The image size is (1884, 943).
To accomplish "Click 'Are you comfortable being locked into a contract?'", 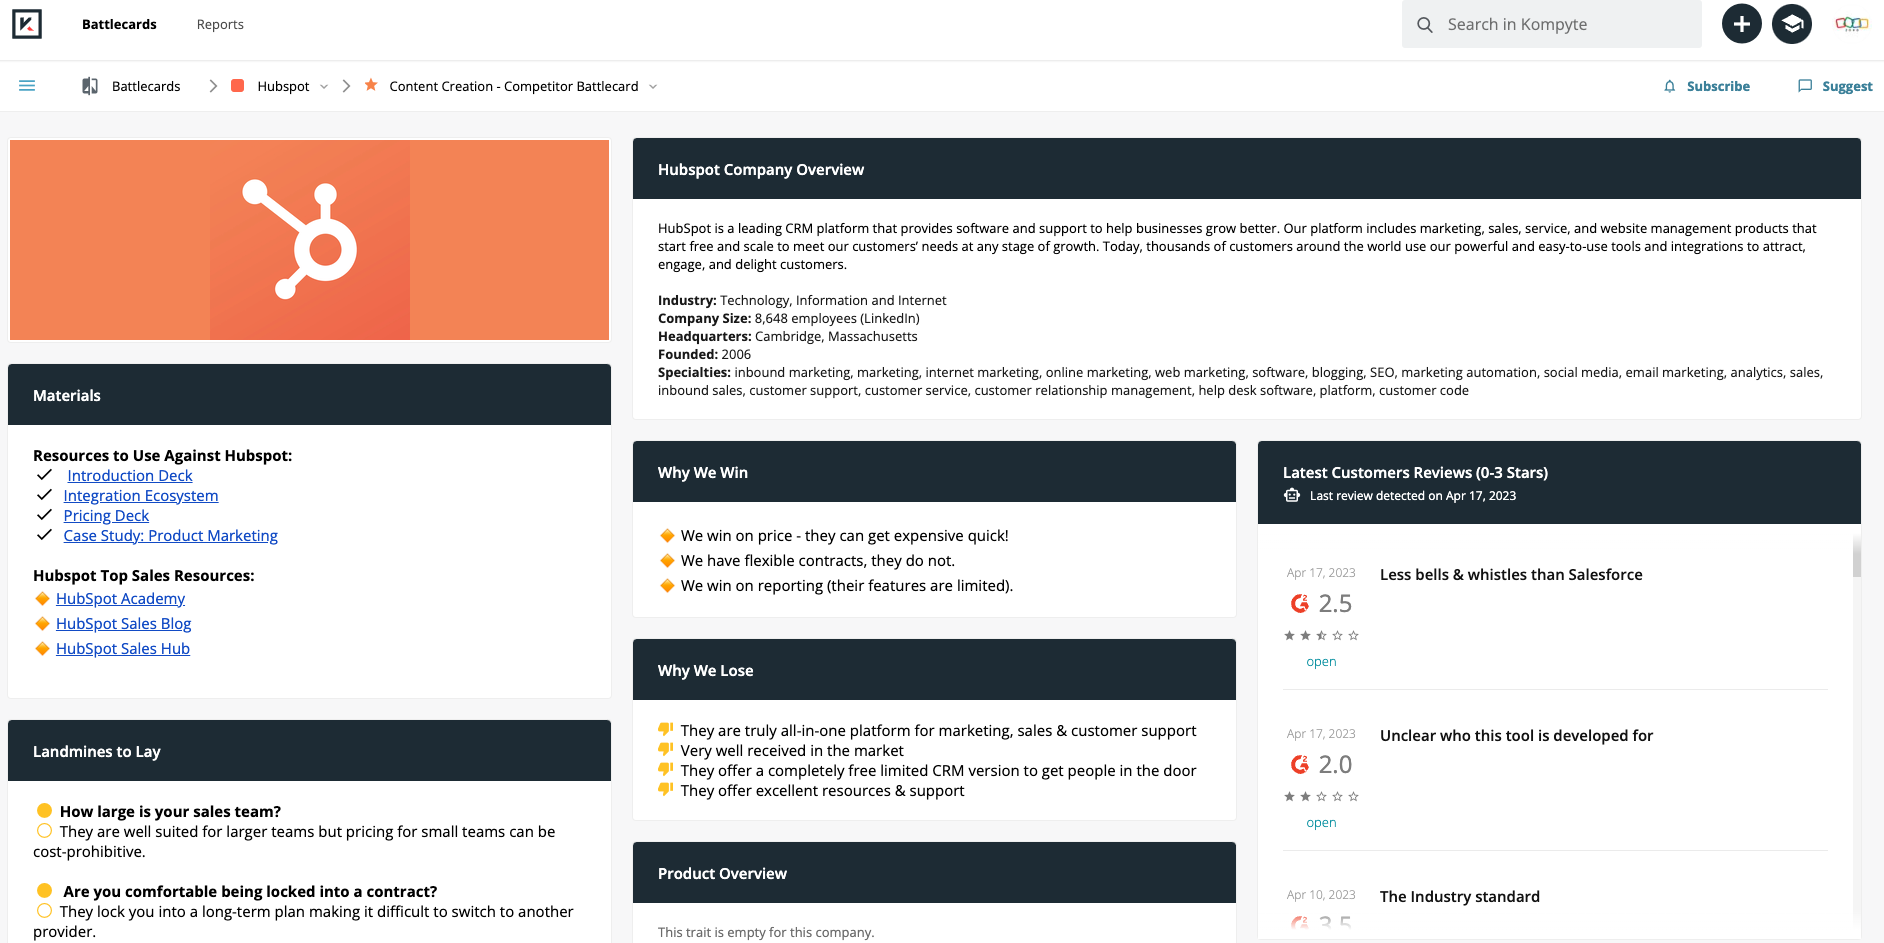I will coord(250,892).
